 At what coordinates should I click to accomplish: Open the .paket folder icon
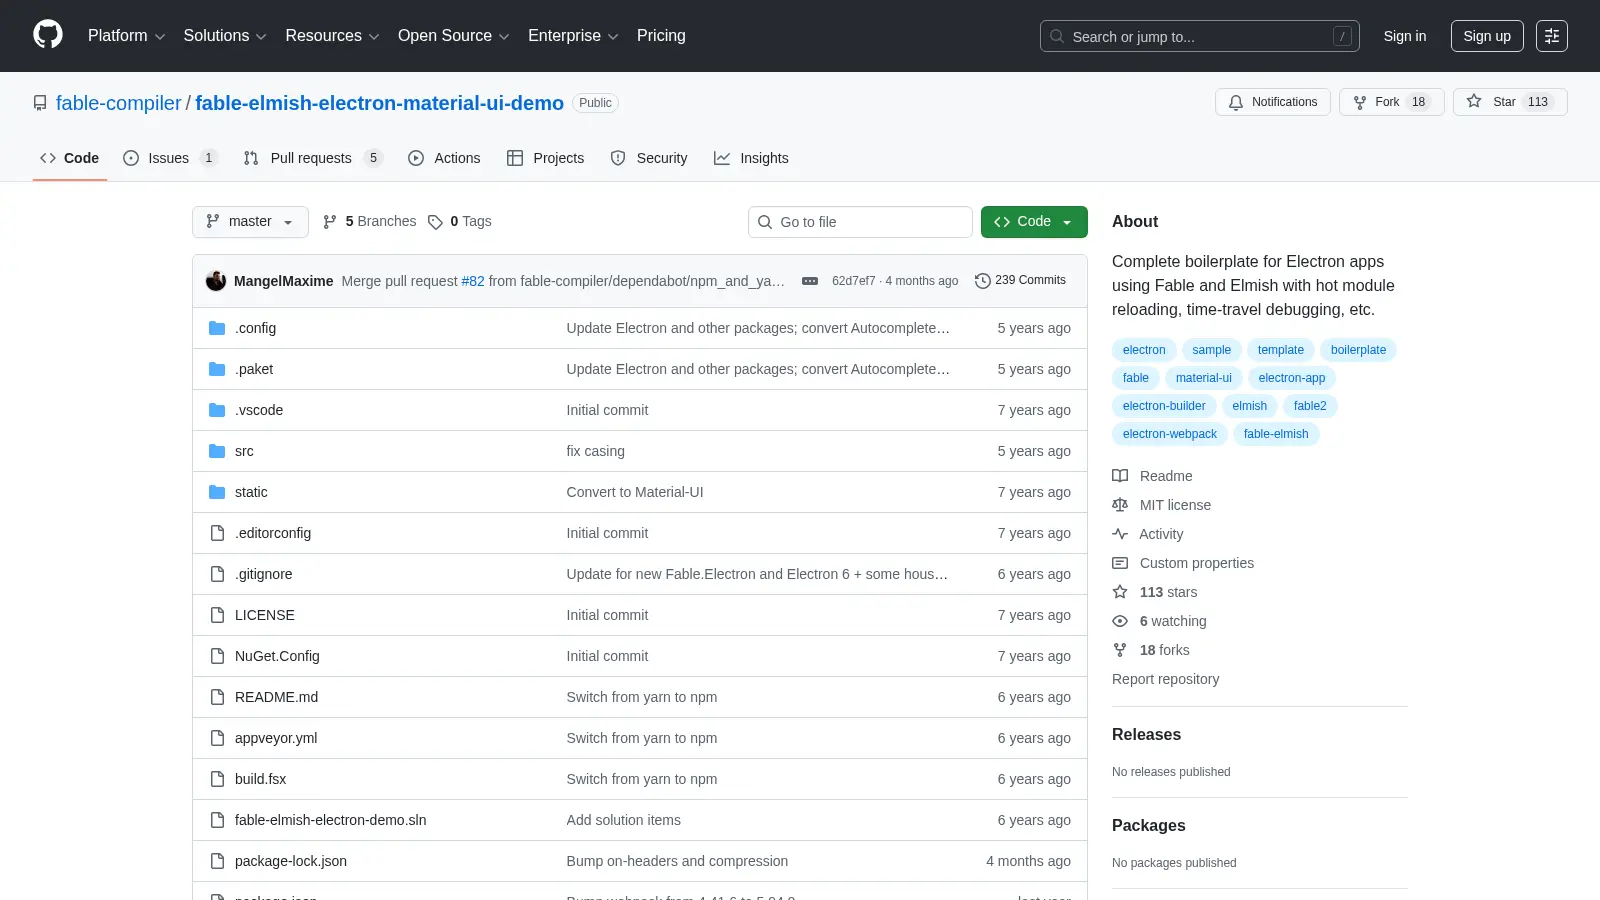tap(217, 369)
